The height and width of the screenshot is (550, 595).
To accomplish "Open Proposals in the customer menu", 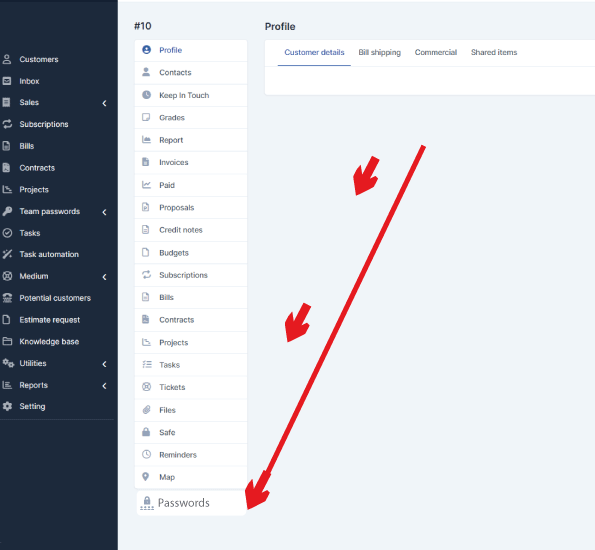I will [191, 208].
